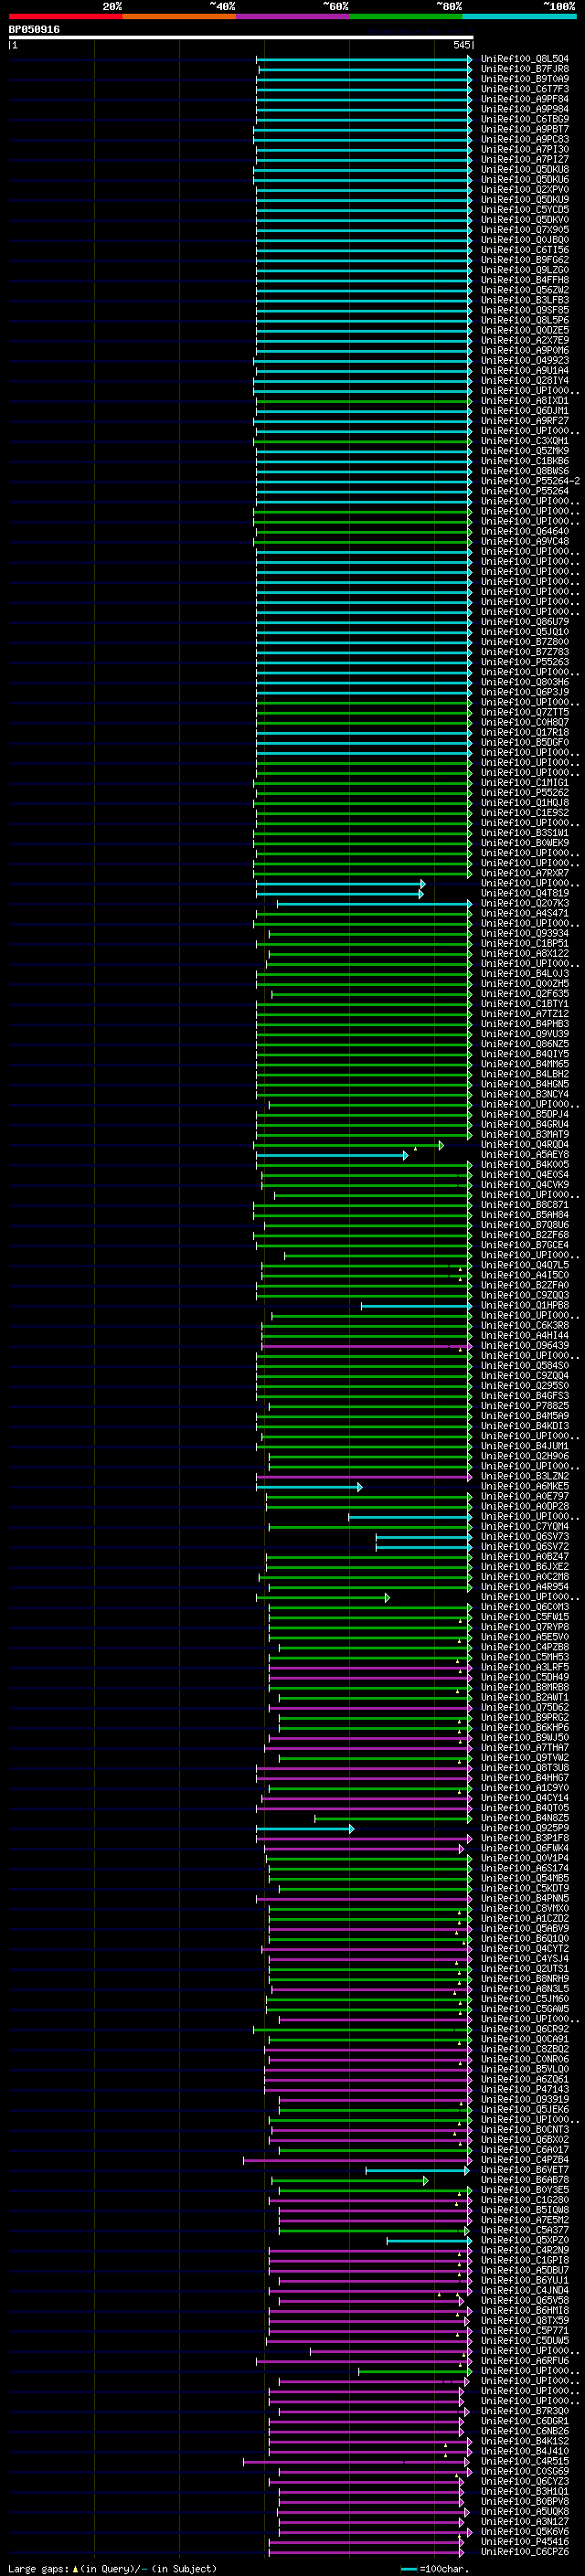
Task: Open hit UniRef100_Q8L5Q4
Action: (524, 59)
